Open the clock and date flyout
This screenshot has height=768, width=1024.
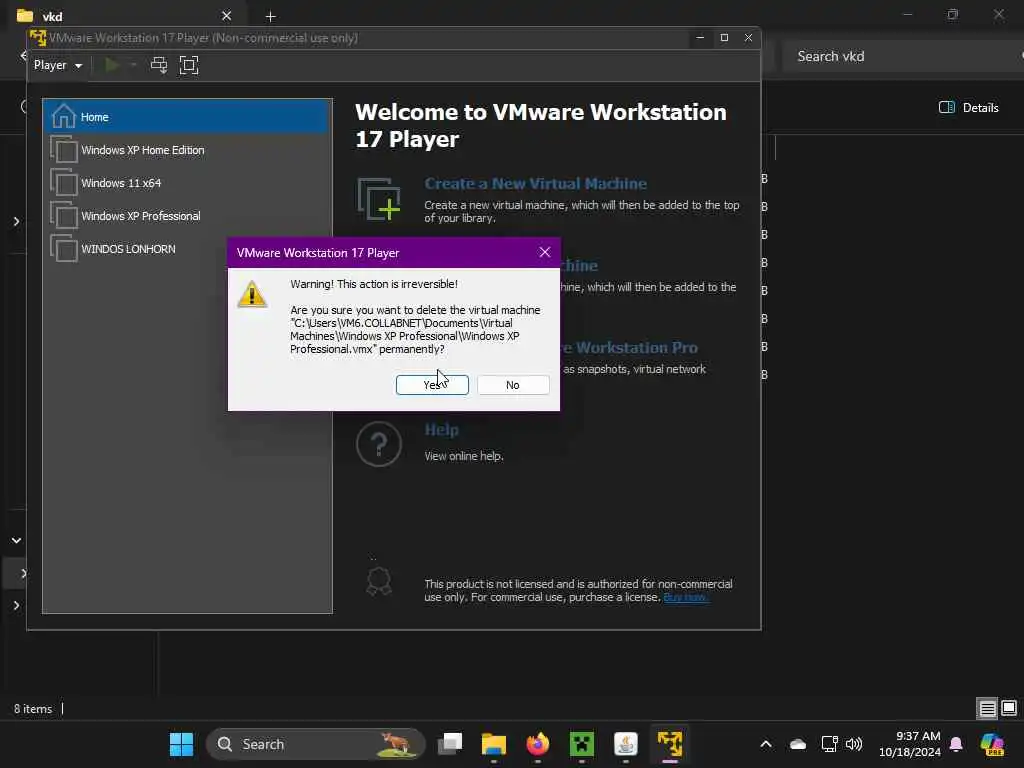pyautogui.click(x=910, y=744)
